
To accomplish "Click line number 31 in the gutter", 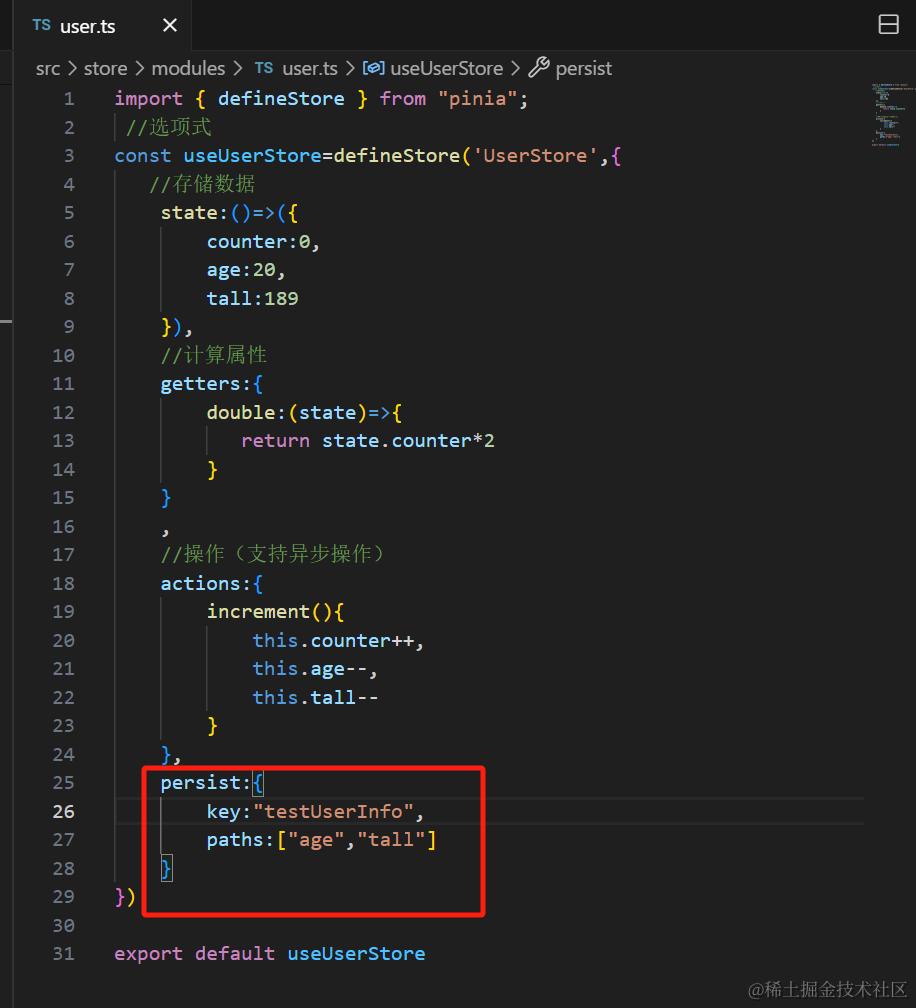I will pos(64,953).
